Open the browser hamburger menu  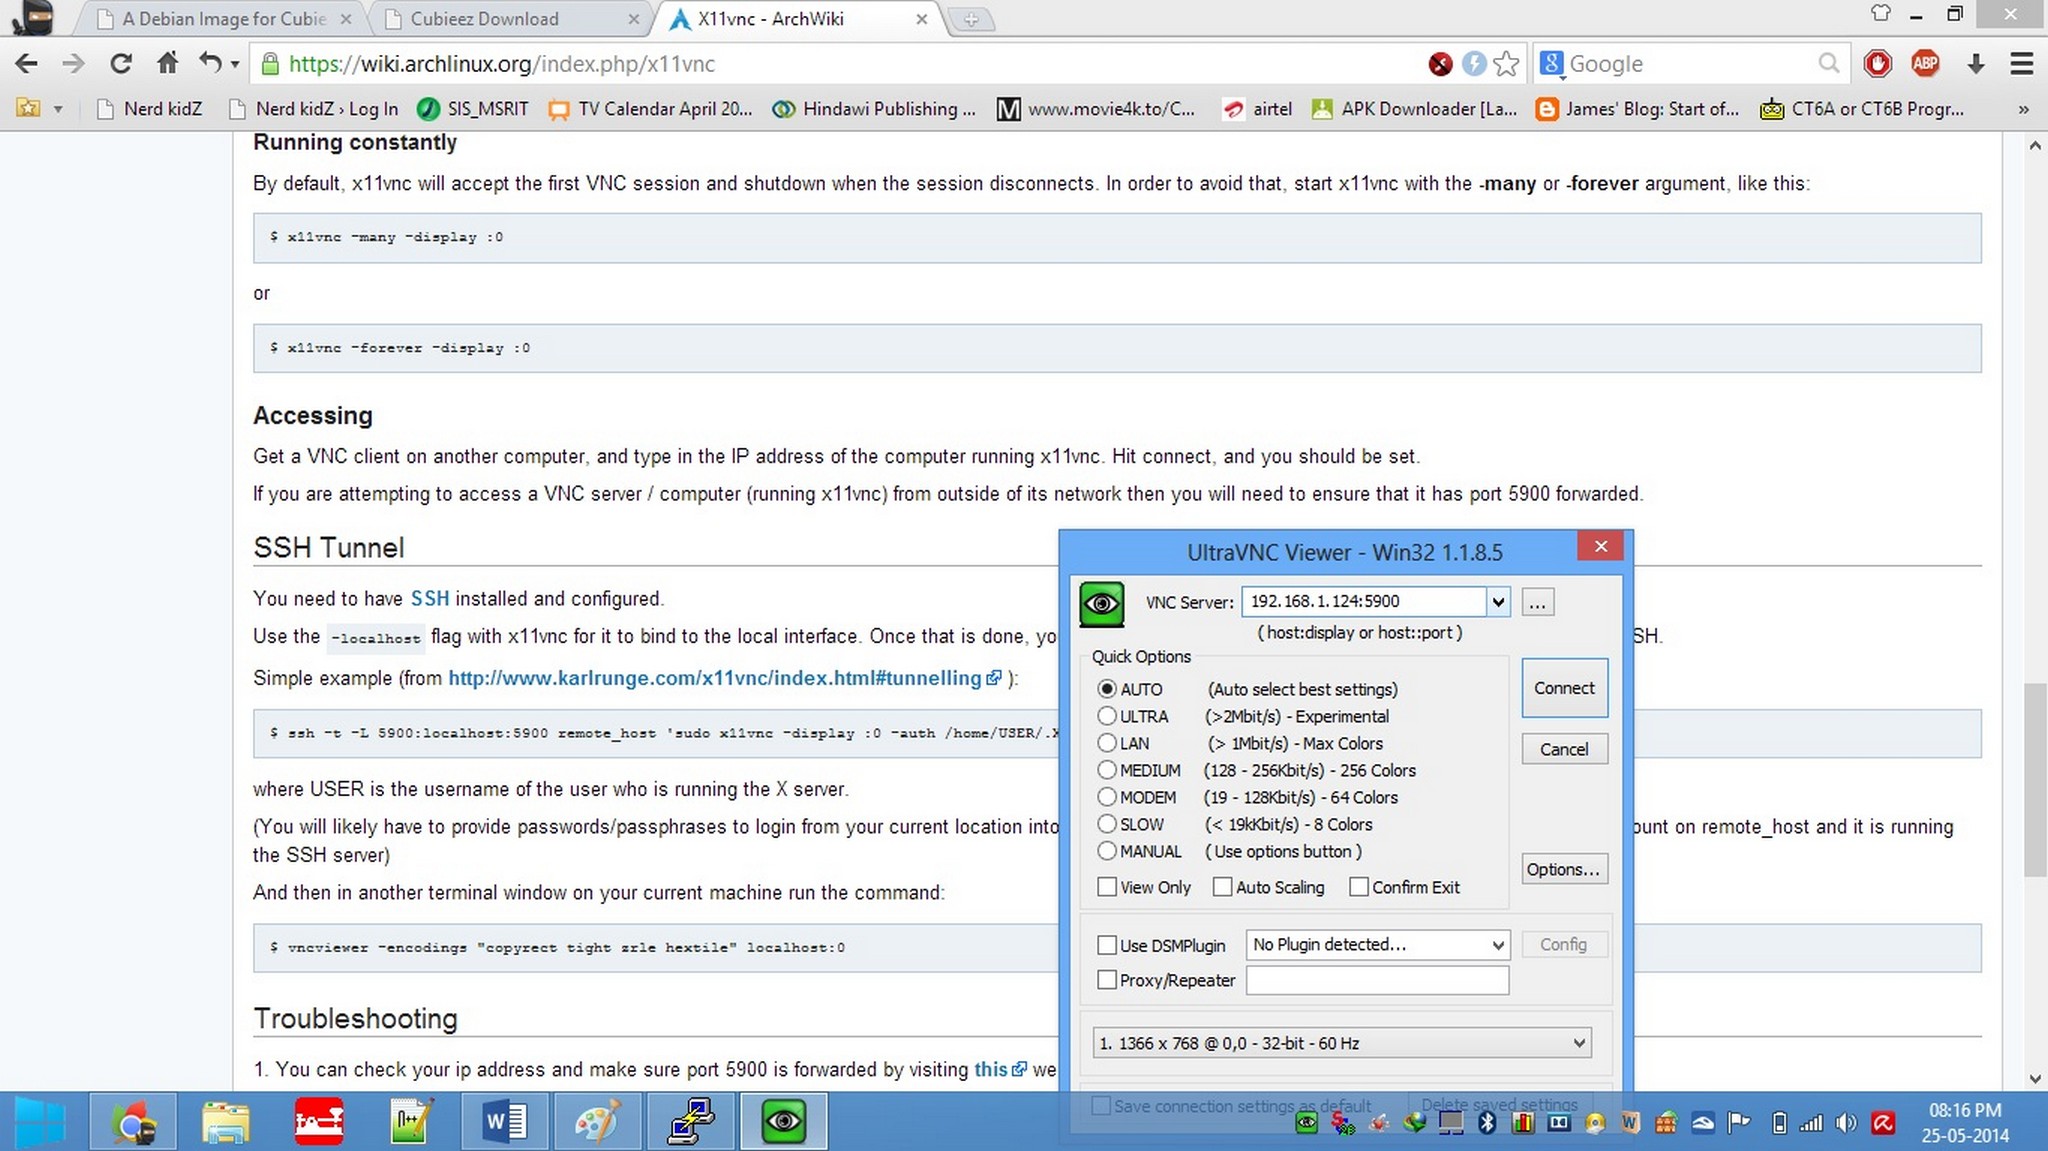point(2021,64)
